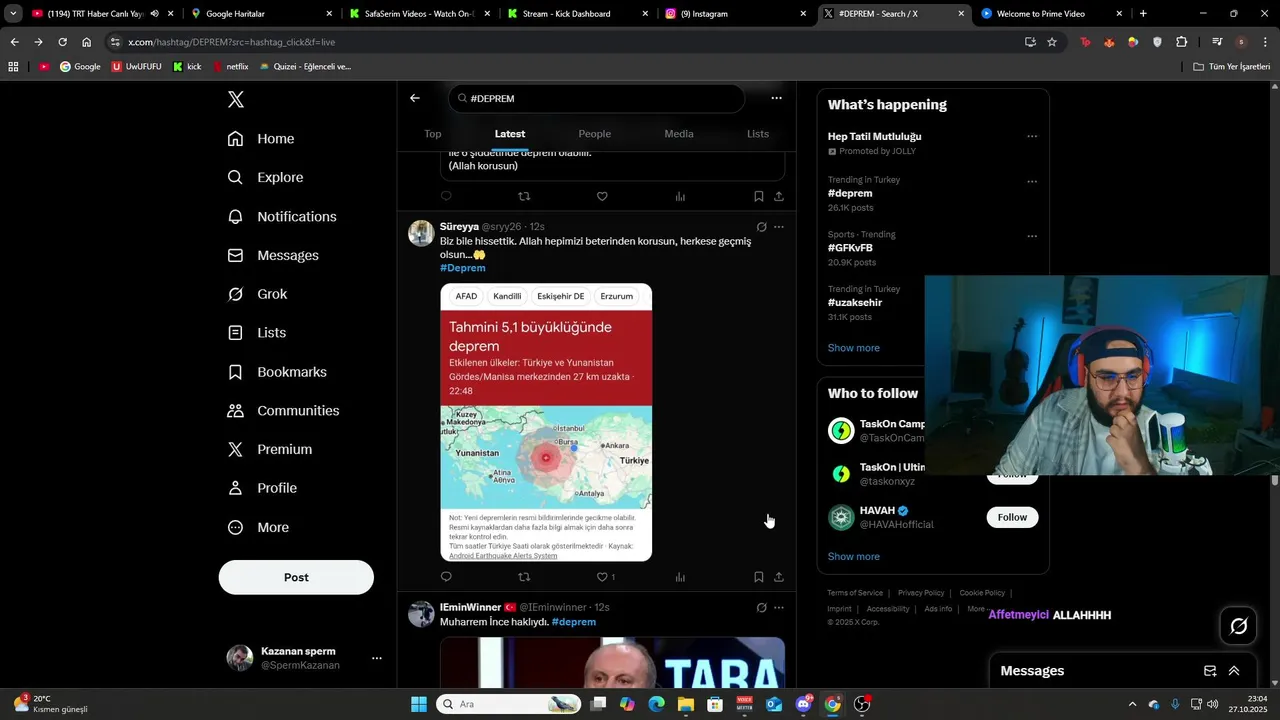This screenshot has width=1280, height=720.
Task: Open the Chrome extensions puzzle icon
Action: click(1182, 42)
